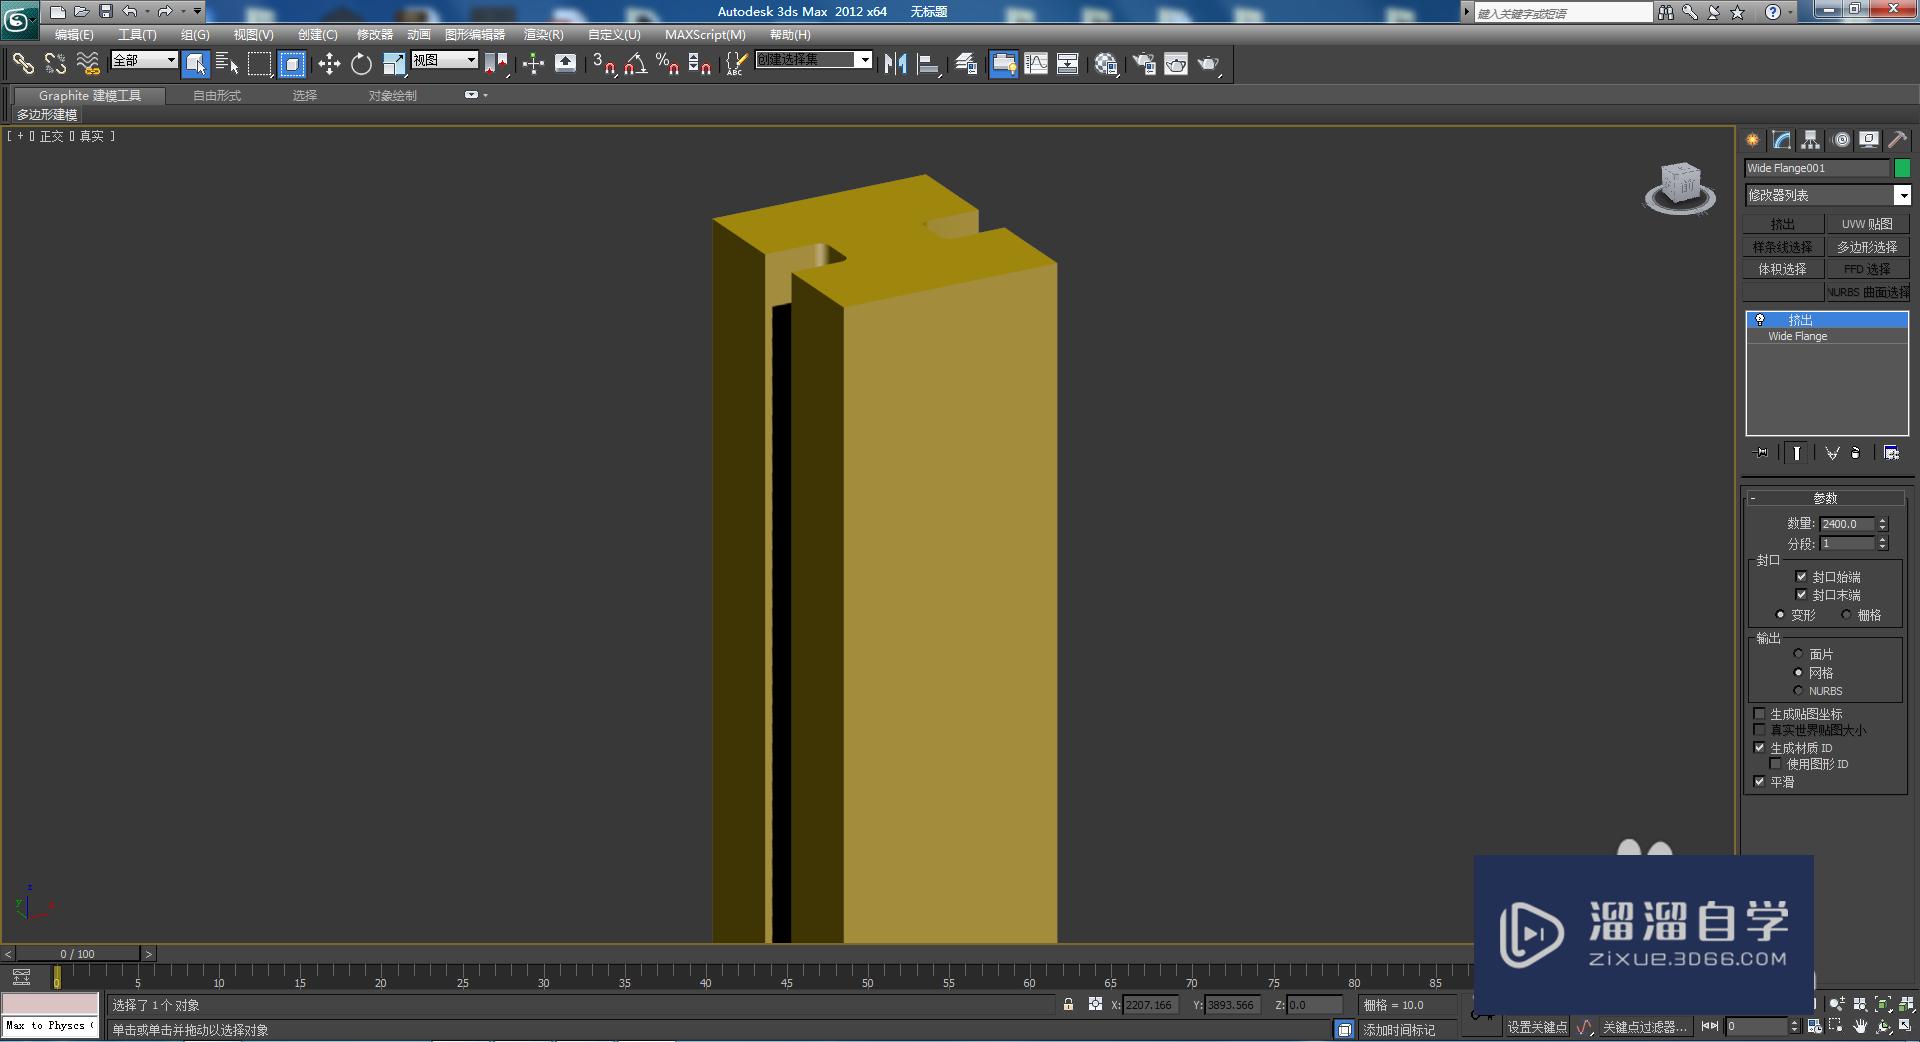Image resolution: width=1920 pixels, height=1042 pixels.
Task: Click the Pan View hand icon
Action: click(1860, 1026)
